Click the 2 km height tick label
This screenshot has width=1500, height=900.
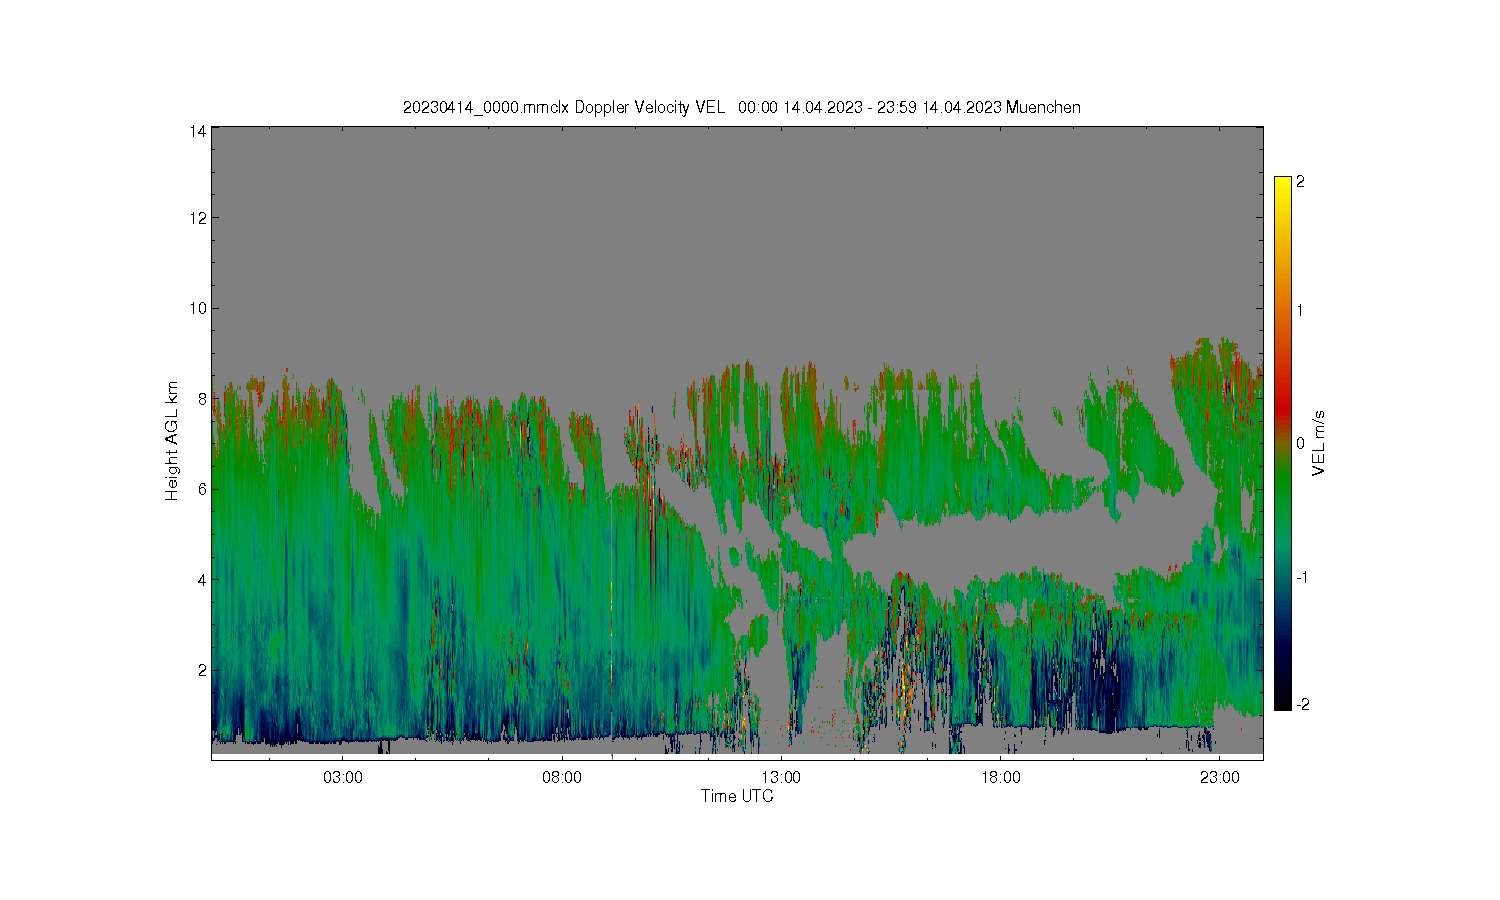(202, 670)
